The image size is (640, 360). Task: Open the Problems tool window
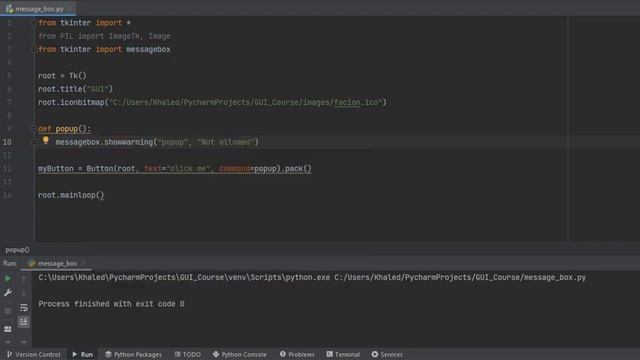(297, 354)
